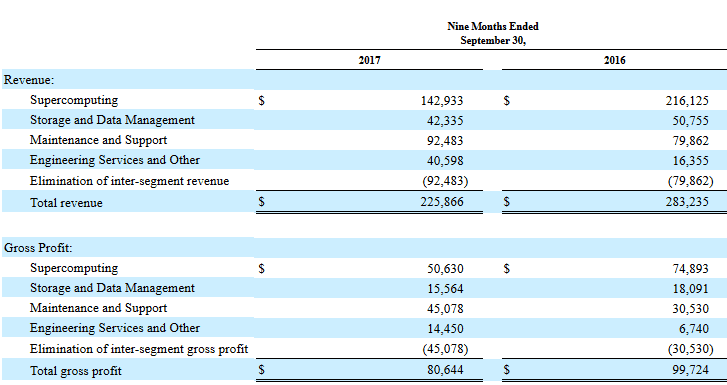Click the Nine Months Ended September 30 heading
Image resolution: width=727 pixels, height=385 pixels.
pyautogui.click(x=493, y=33)
